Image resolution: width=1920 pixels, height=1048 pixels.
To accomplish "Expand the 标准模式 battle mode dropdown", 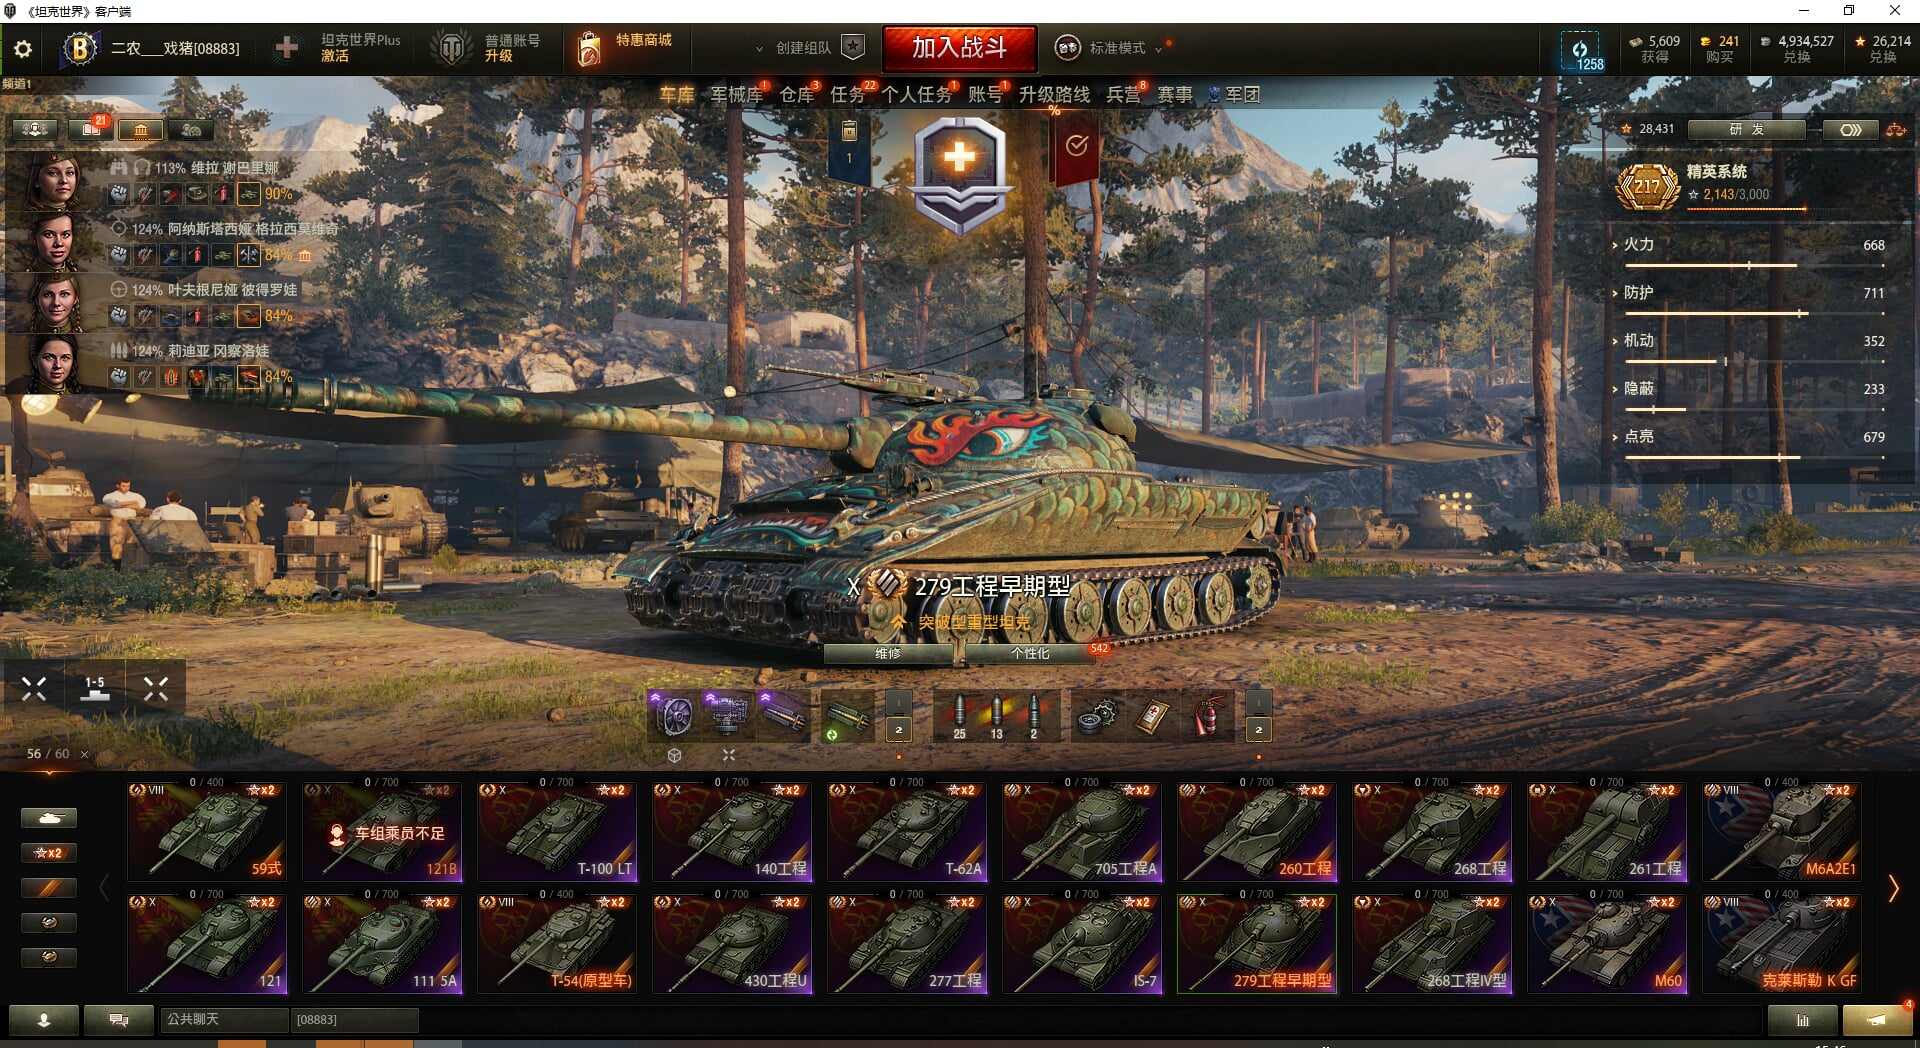I will (x=1158, y=48).
